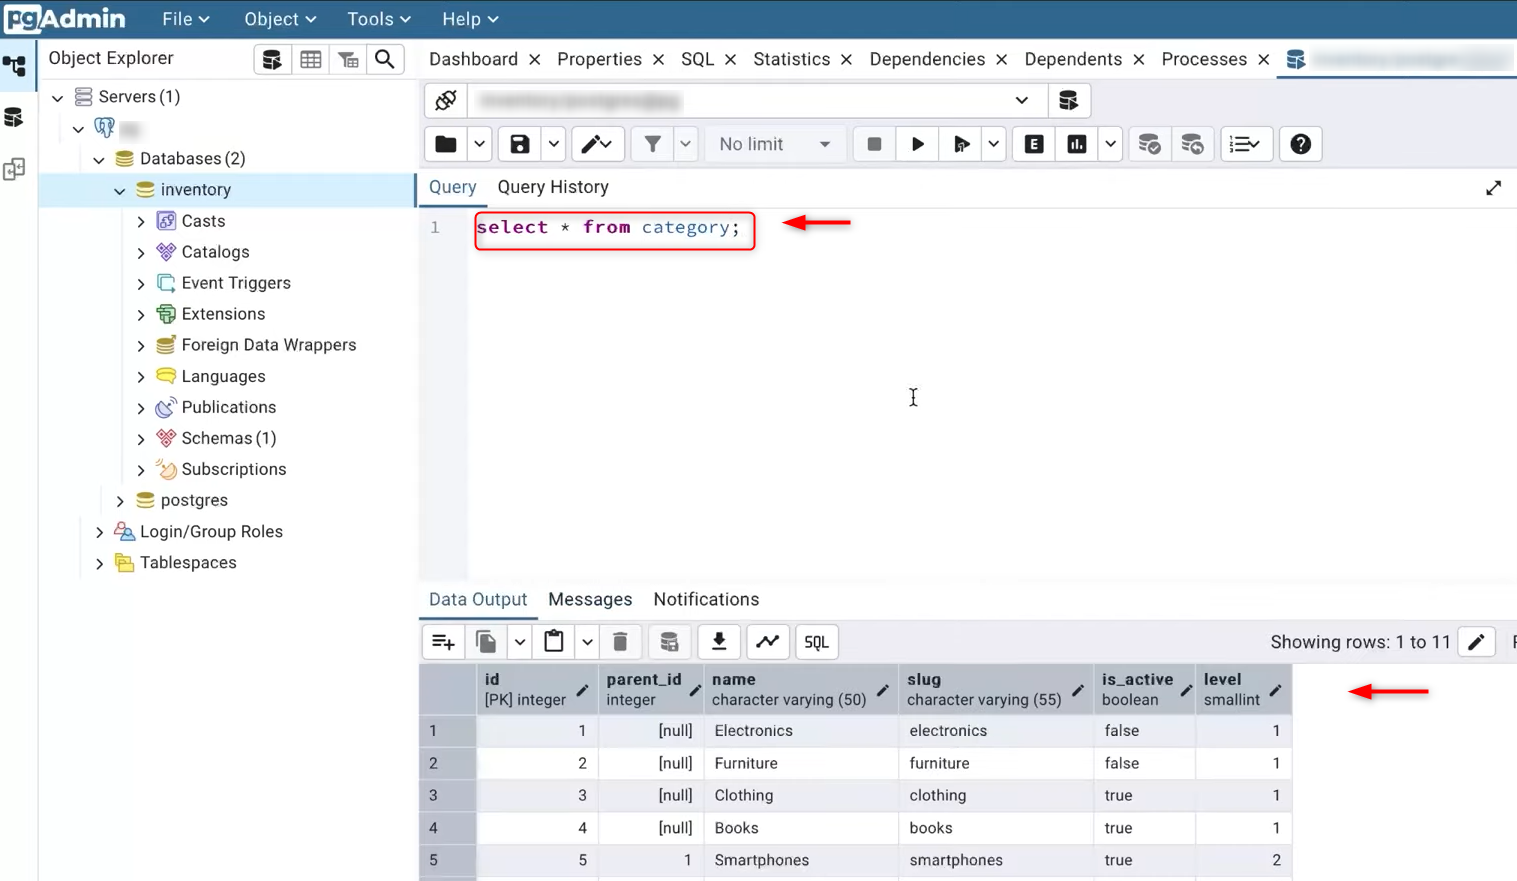This screenshot has height=881, width=1517.
Task: Open the graph visualiser icon
Action: click(767, 642)
